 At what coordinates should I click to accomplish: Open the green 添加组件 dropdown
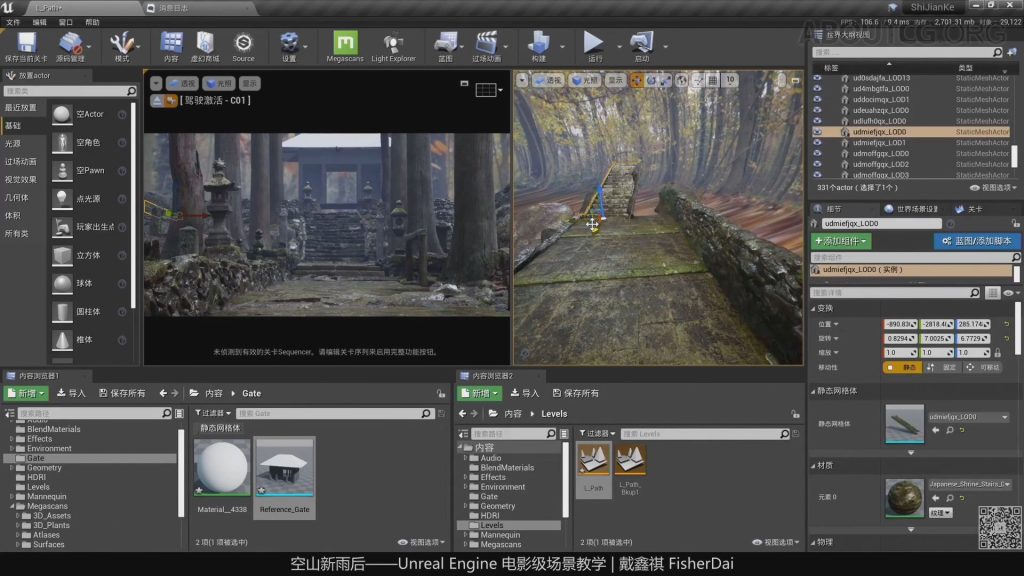(x=841, y=241)
